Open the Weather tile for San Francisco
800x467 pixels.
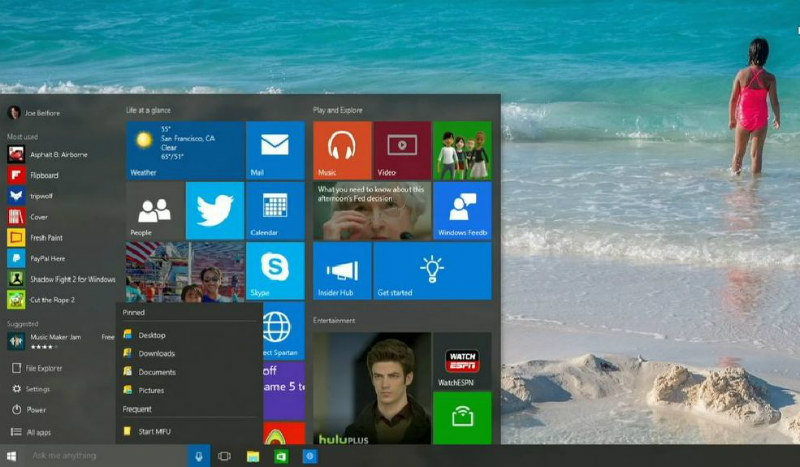[185, 150]
